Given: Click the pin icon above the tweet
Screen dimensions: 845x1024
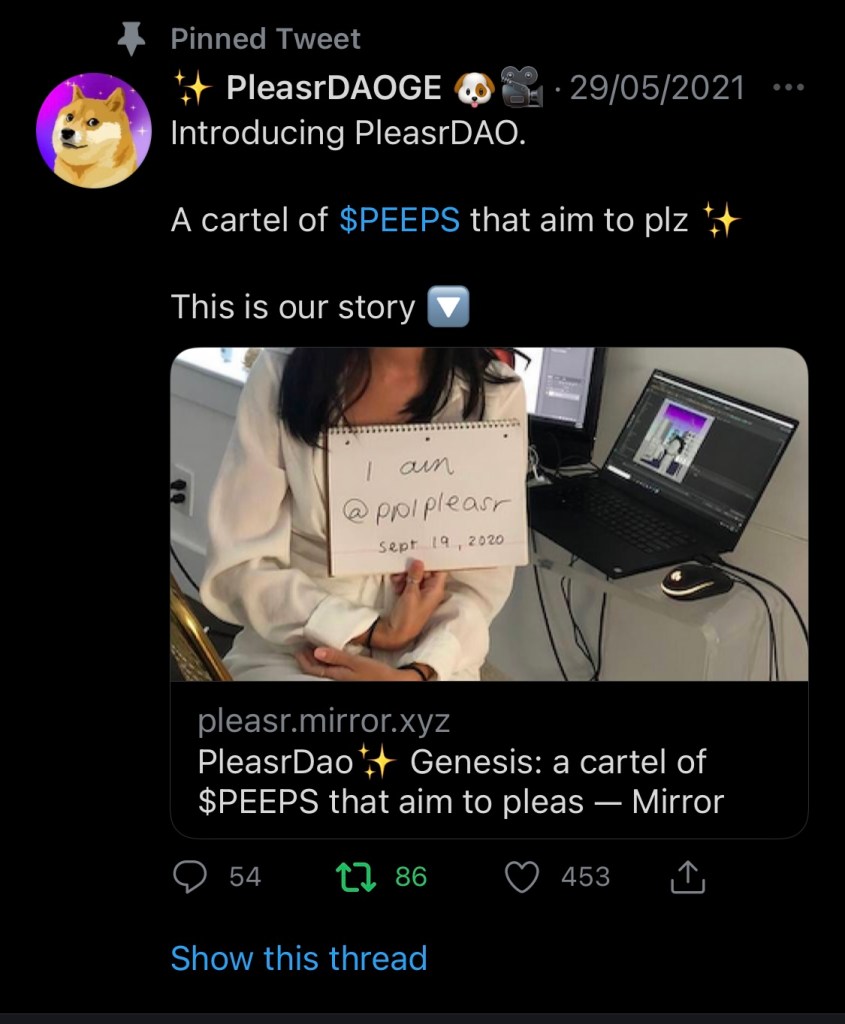Looking at the screenshot, I should coord(131,38).
